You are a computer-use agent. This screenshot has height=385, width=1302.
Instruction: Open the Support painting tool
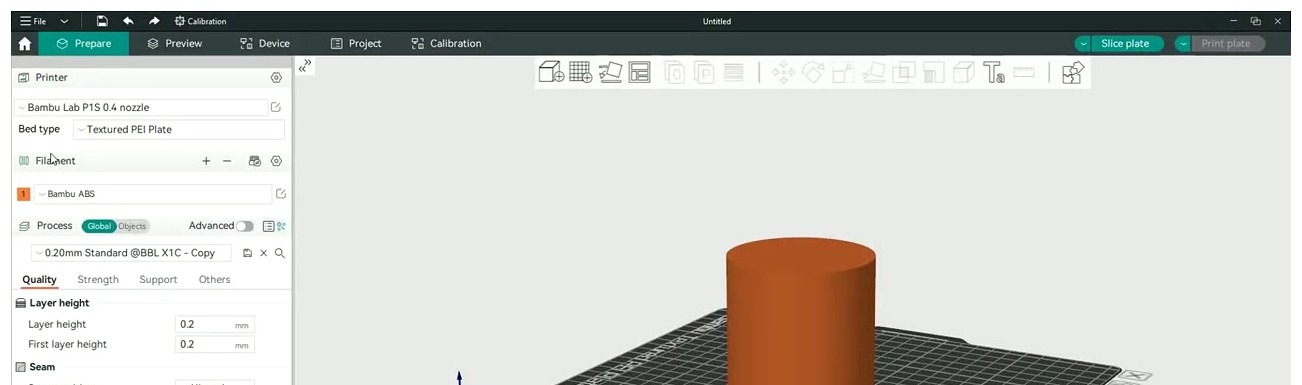[x=933, y=72]
